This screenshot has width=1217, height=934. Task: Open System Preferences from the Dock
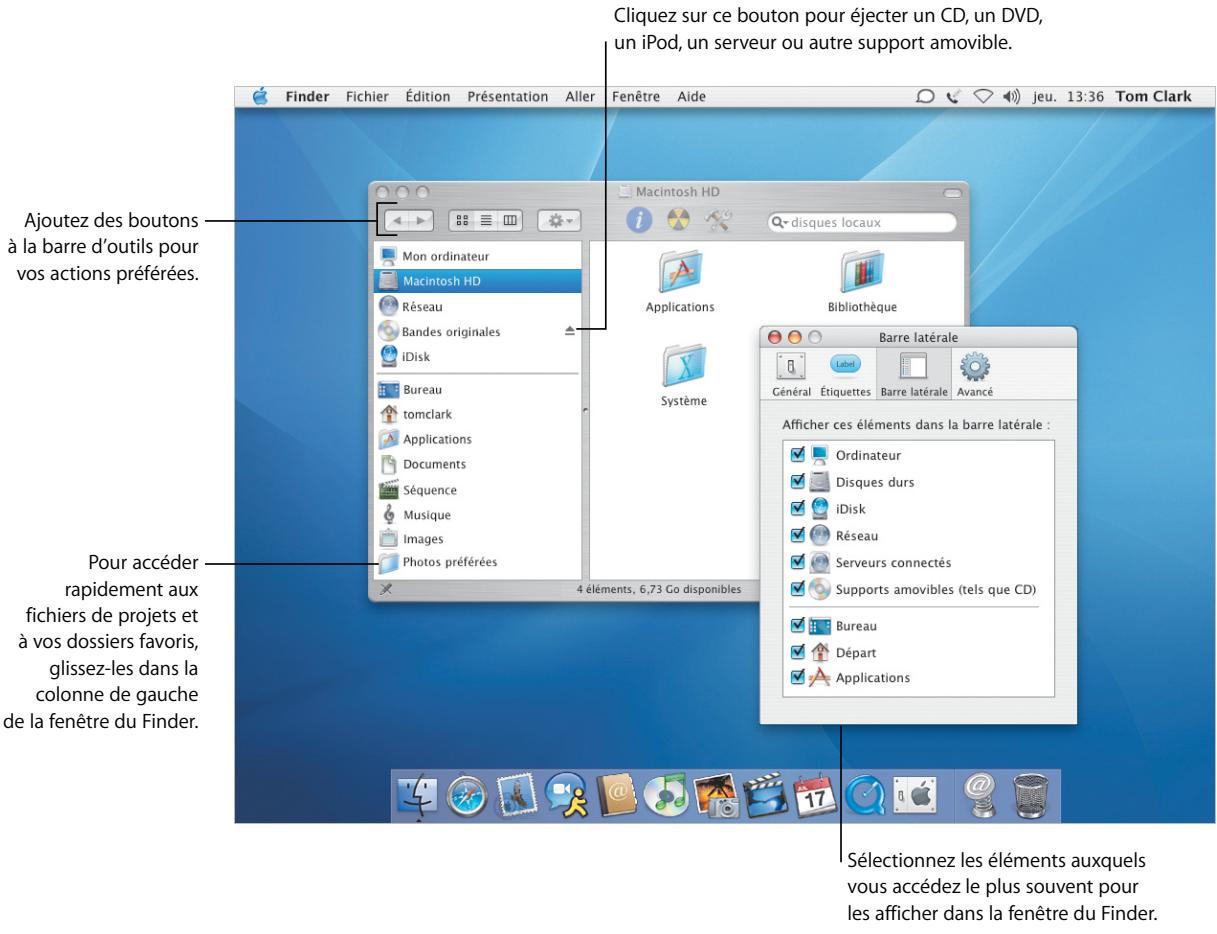(913, 797)
